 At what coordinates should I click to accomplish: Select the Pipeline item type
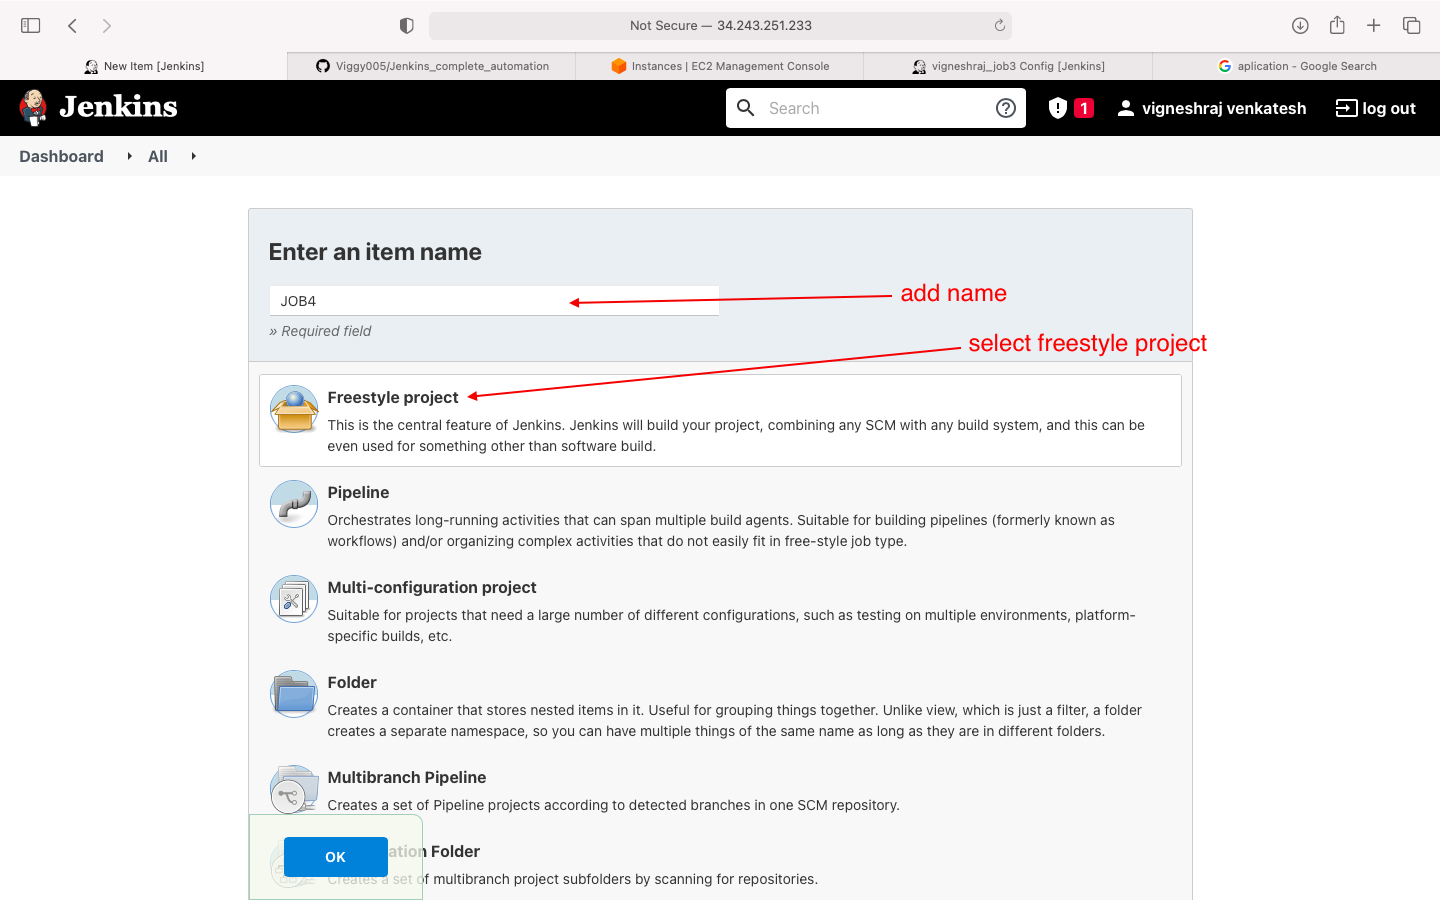720,515
